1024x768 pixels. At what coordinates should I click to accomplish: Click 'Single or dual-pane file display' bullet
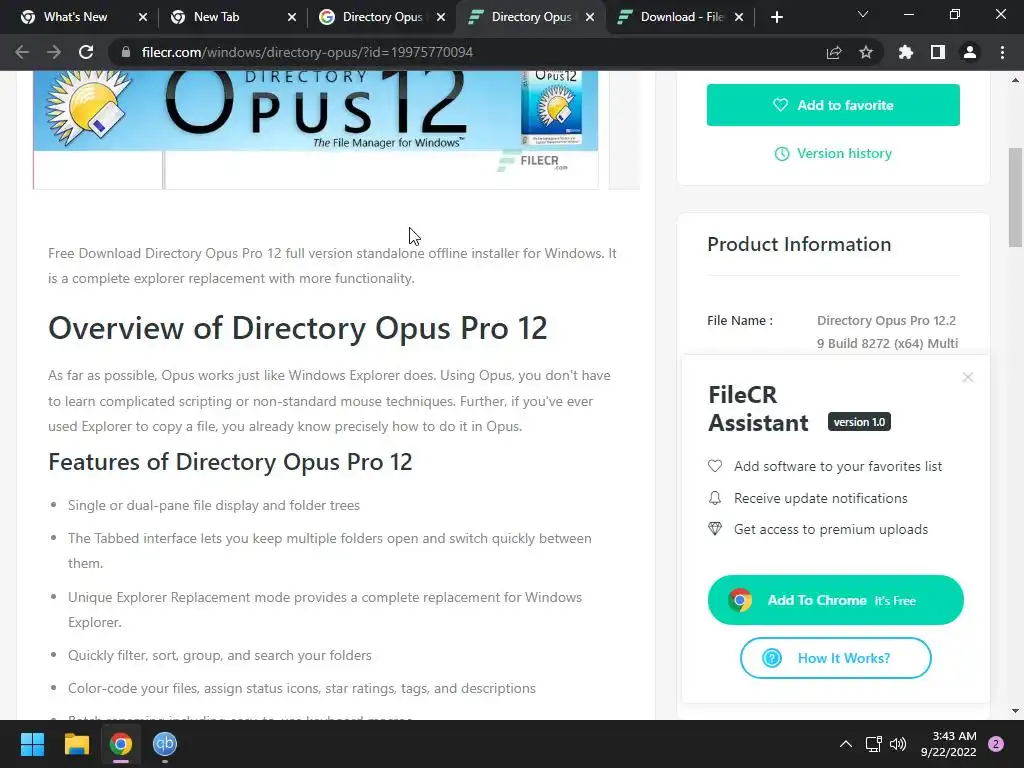(214, 505)
